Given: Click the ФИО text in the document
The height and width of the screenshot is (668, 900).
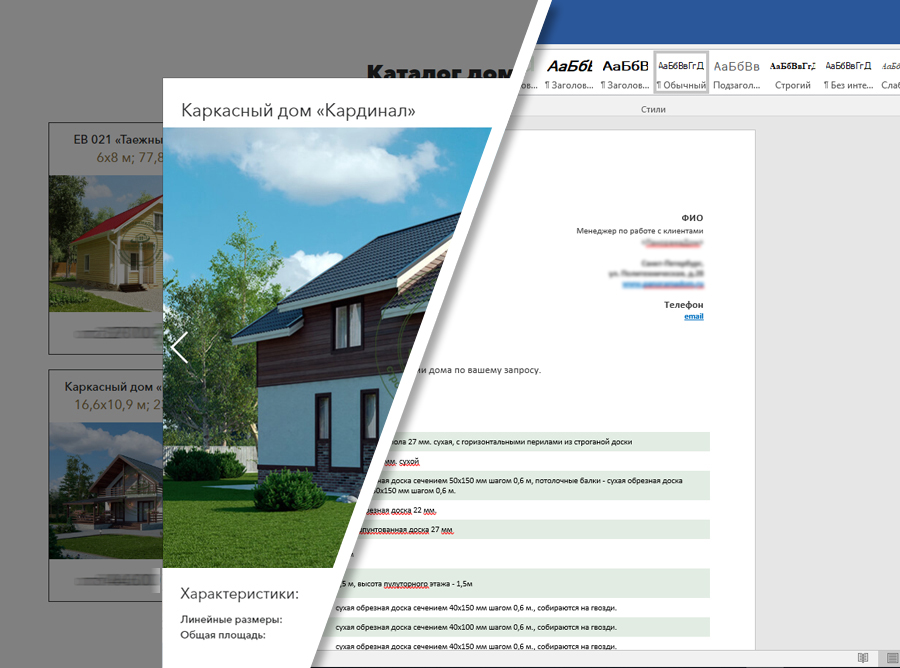Looking at the screenshot, I should point(692,218).
